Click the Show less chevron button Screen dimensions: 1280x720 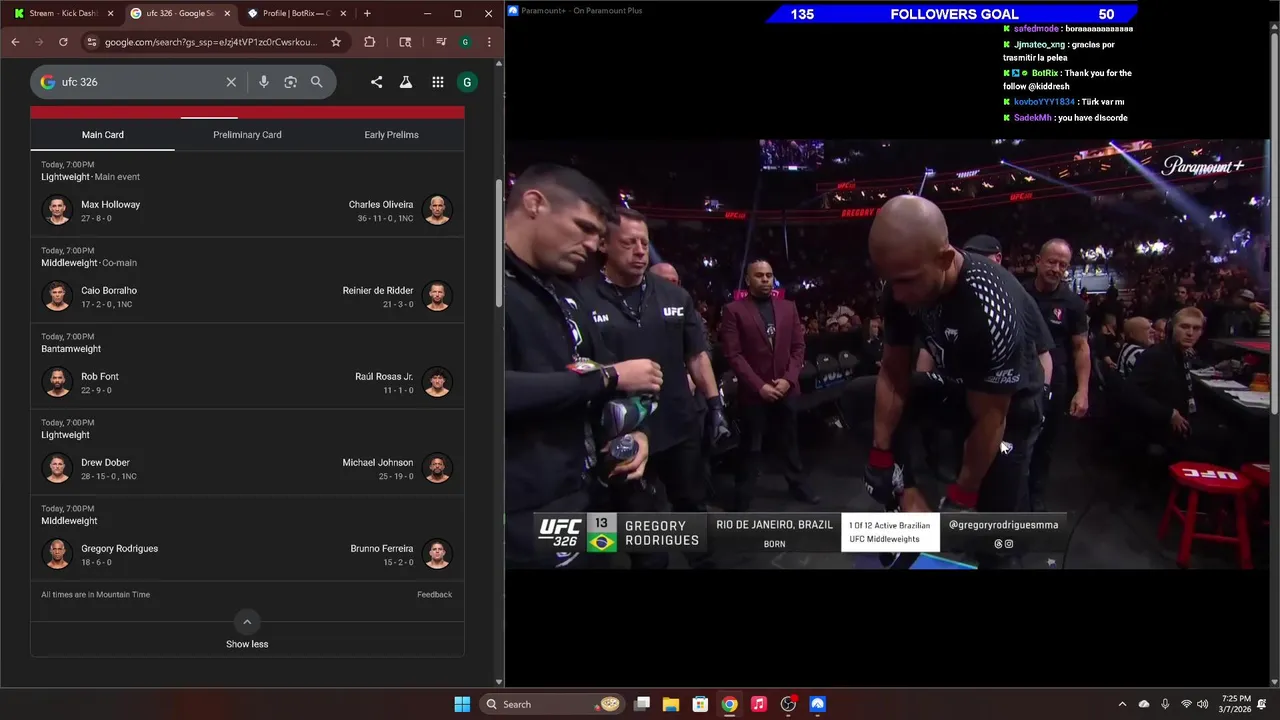tap(247, 621)
